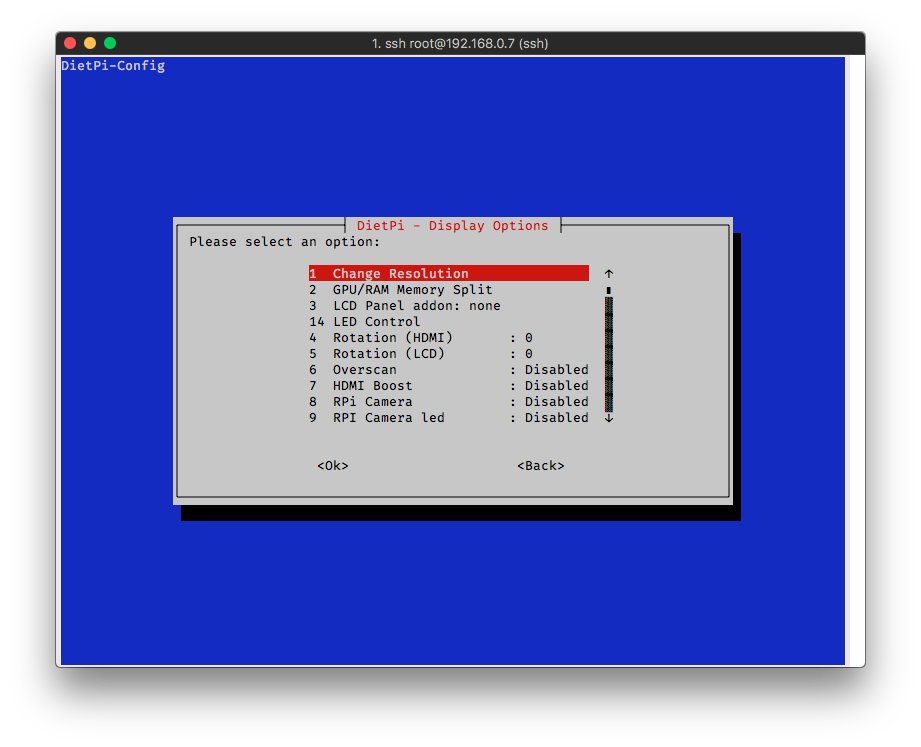Toggle the RPi Camera option

point(449,402)
